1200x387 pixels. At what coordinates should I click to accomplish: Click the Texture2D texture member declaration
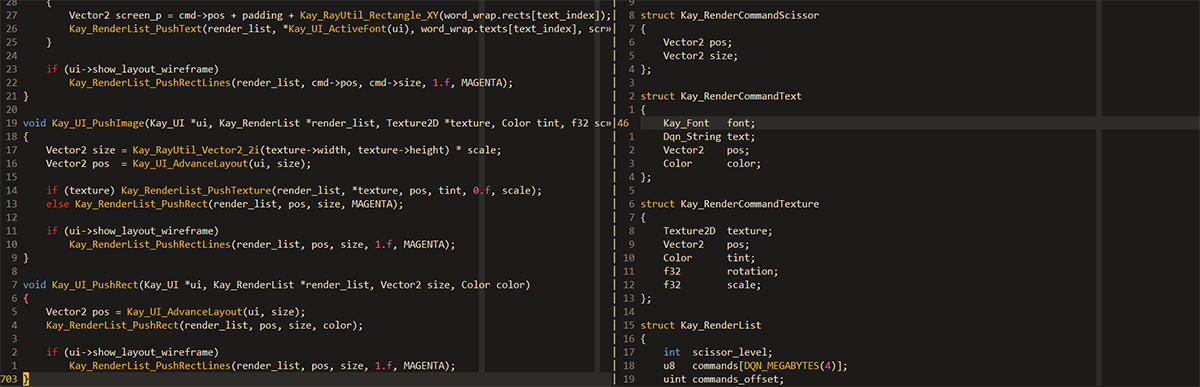pyautogui.click(x=712, y=231)
